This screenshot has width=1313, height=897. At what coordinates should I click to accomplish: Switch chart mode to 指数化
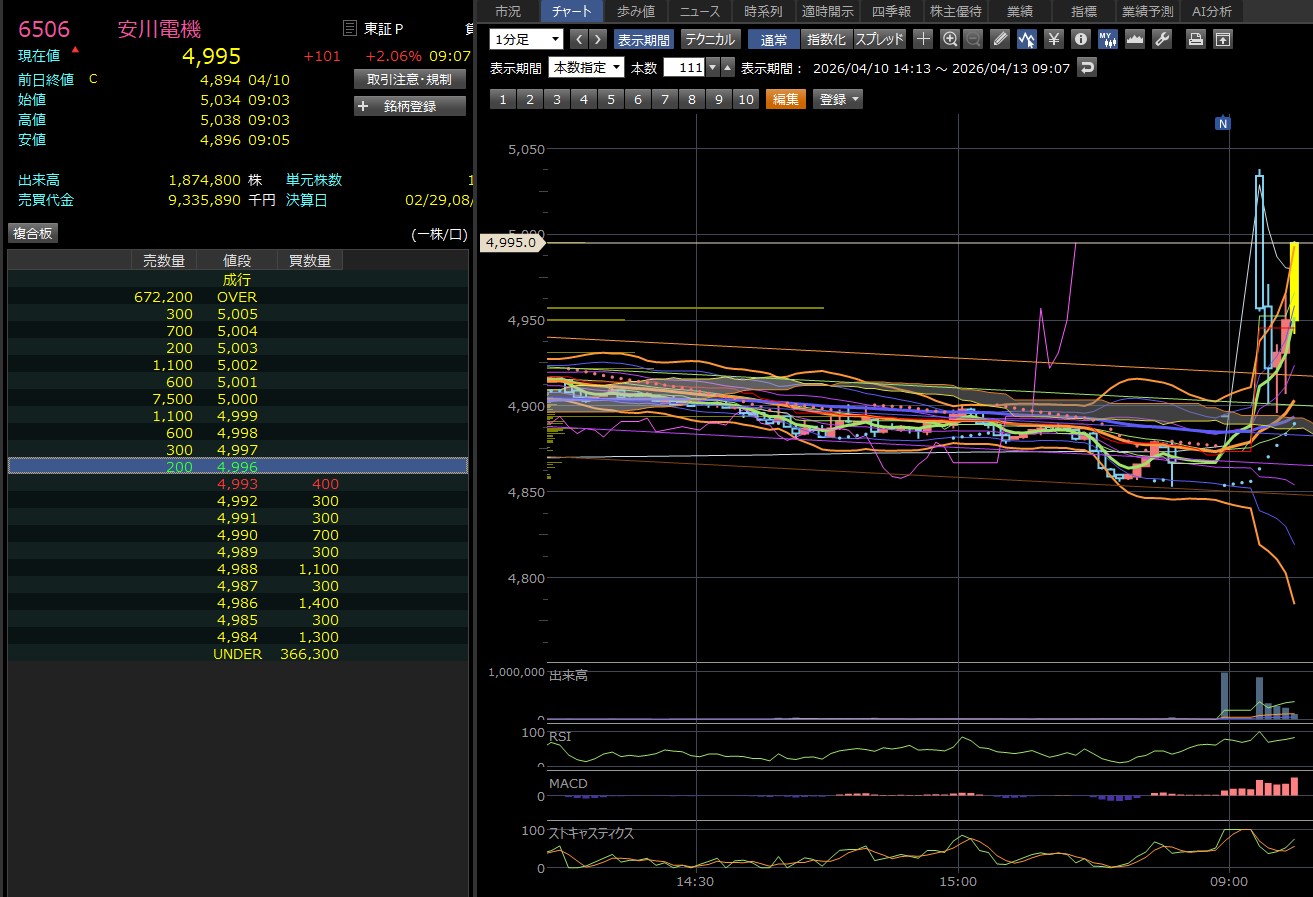pyautogui.click(x=826, y=39)
